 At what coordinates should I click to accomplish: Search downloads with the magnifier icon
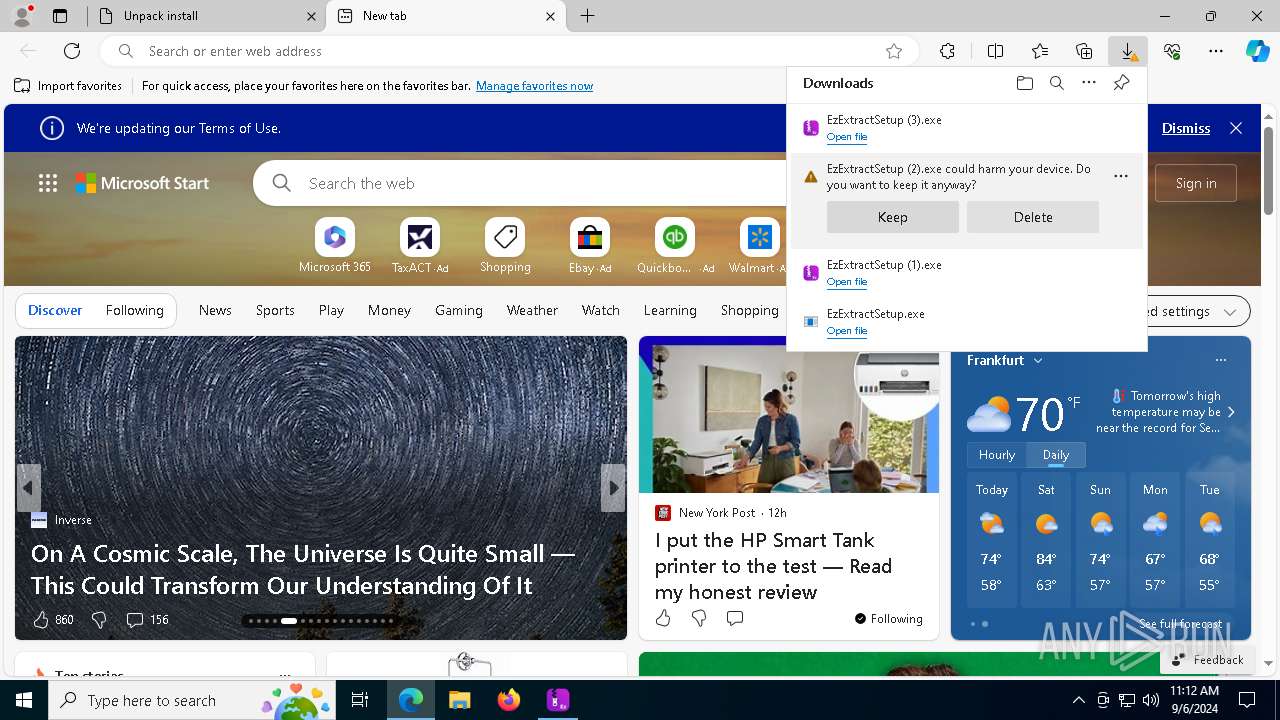[x=1056, y=83]
